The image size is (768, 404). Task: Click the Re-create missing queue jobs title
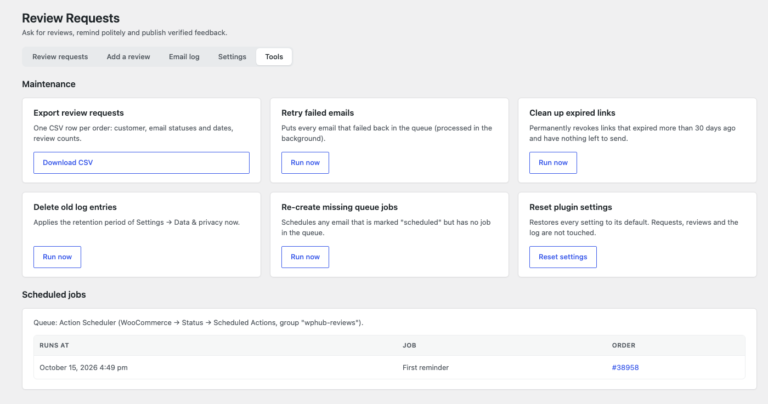pyautogui.click(x=339, y=207)
